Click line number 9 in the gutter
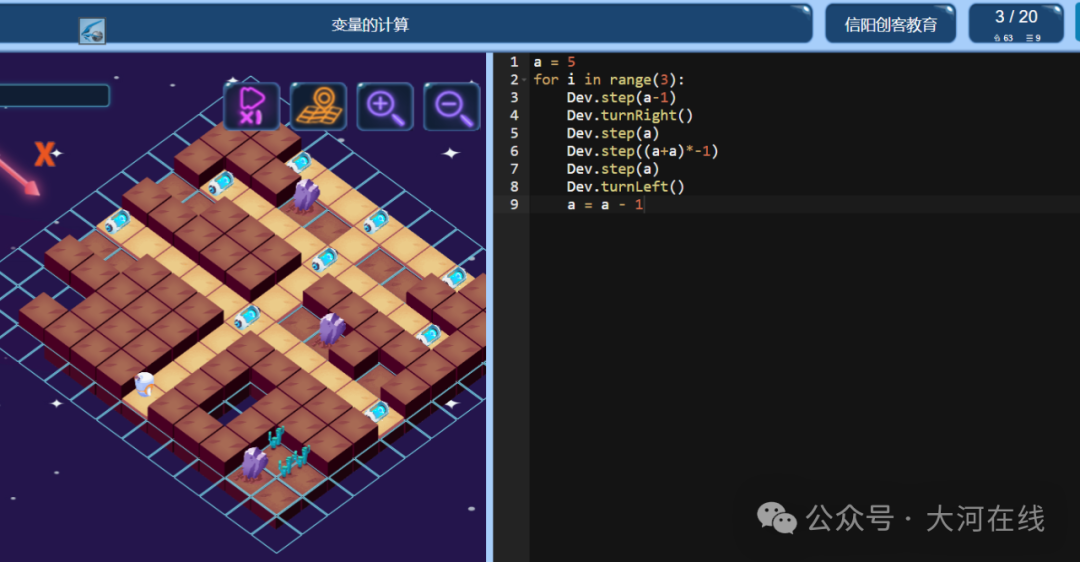The image size is (1080, 562). (514, 205)
